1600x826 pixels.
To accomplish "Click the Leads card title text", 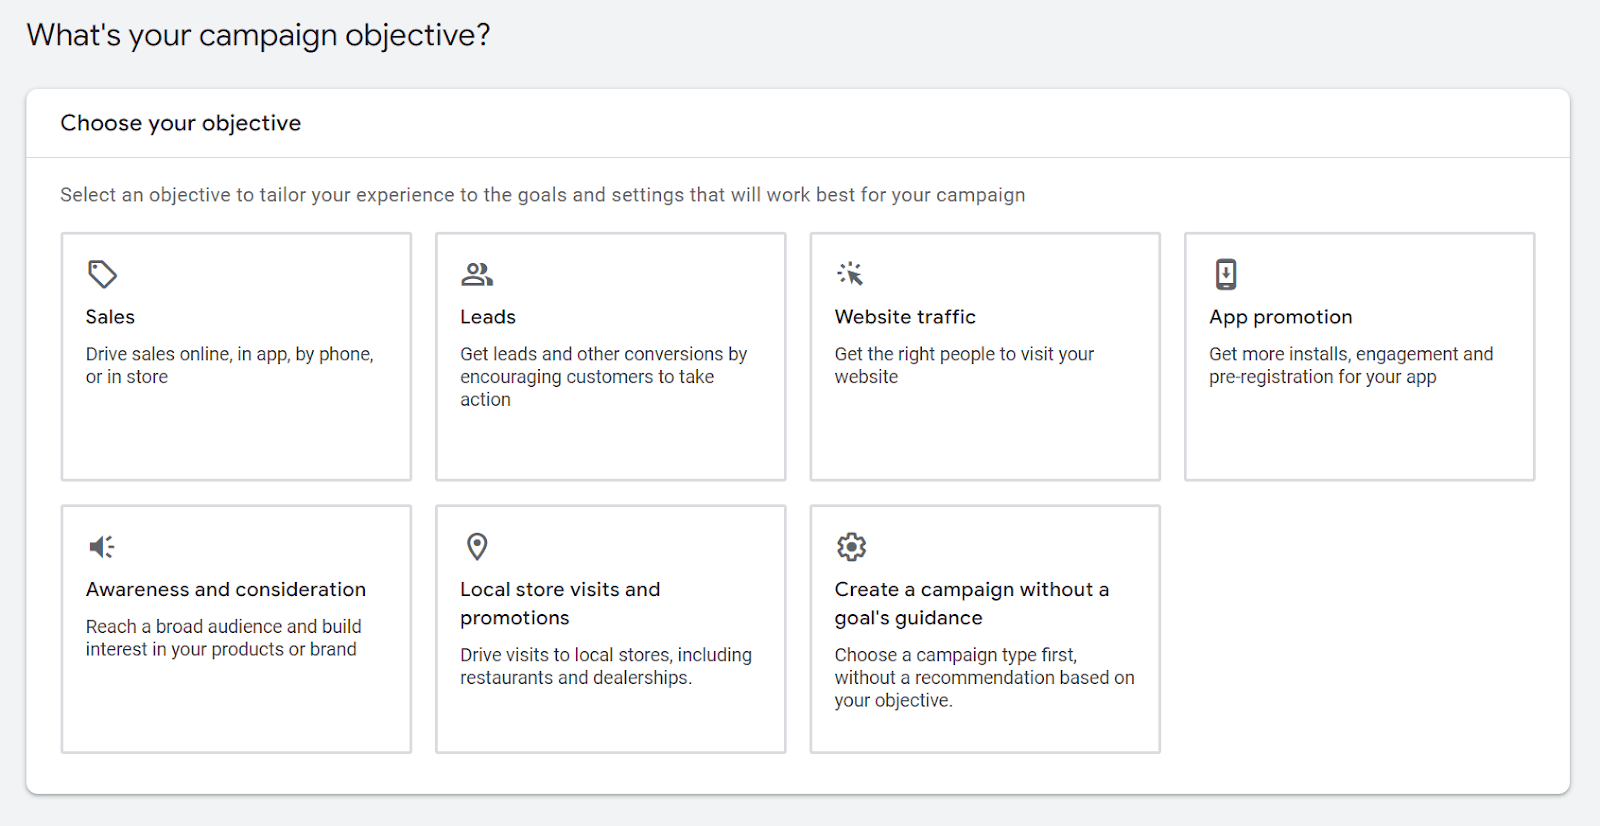I will tap(487, 317).
